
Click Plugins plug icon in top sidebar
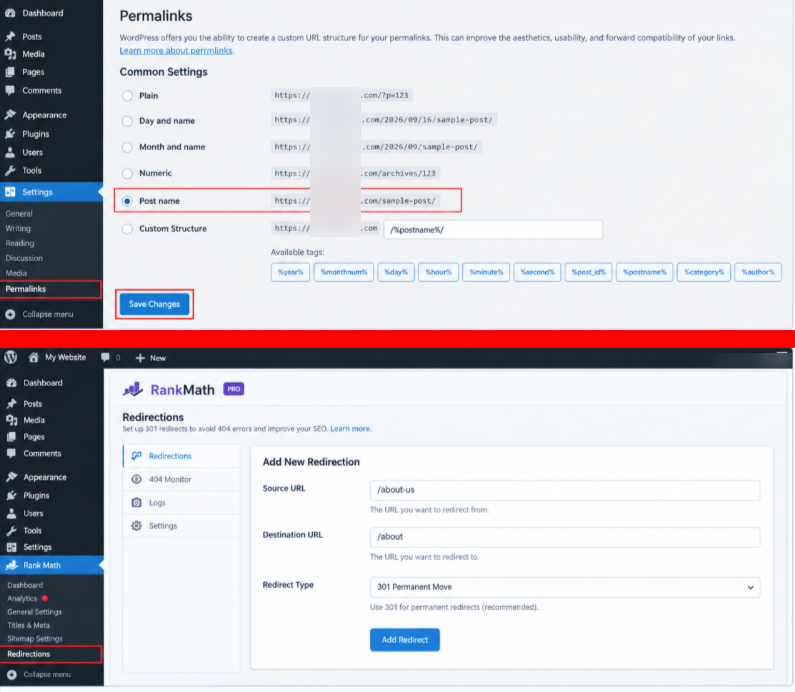pos(10,134)
